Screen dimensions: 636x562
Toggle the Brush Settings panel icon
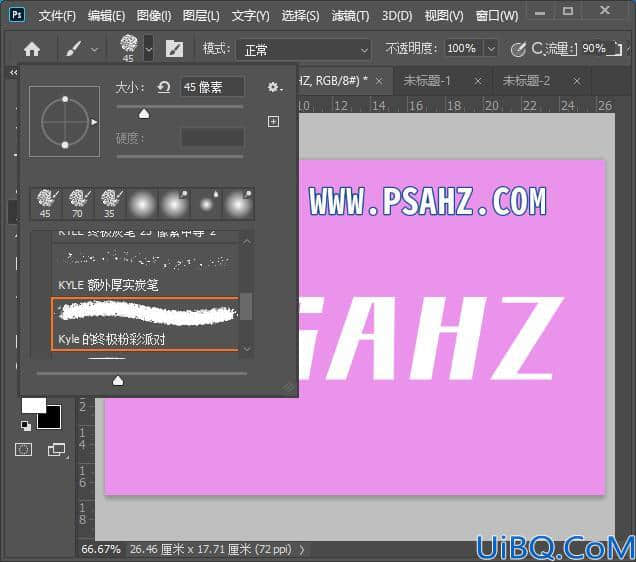(174, 49)
